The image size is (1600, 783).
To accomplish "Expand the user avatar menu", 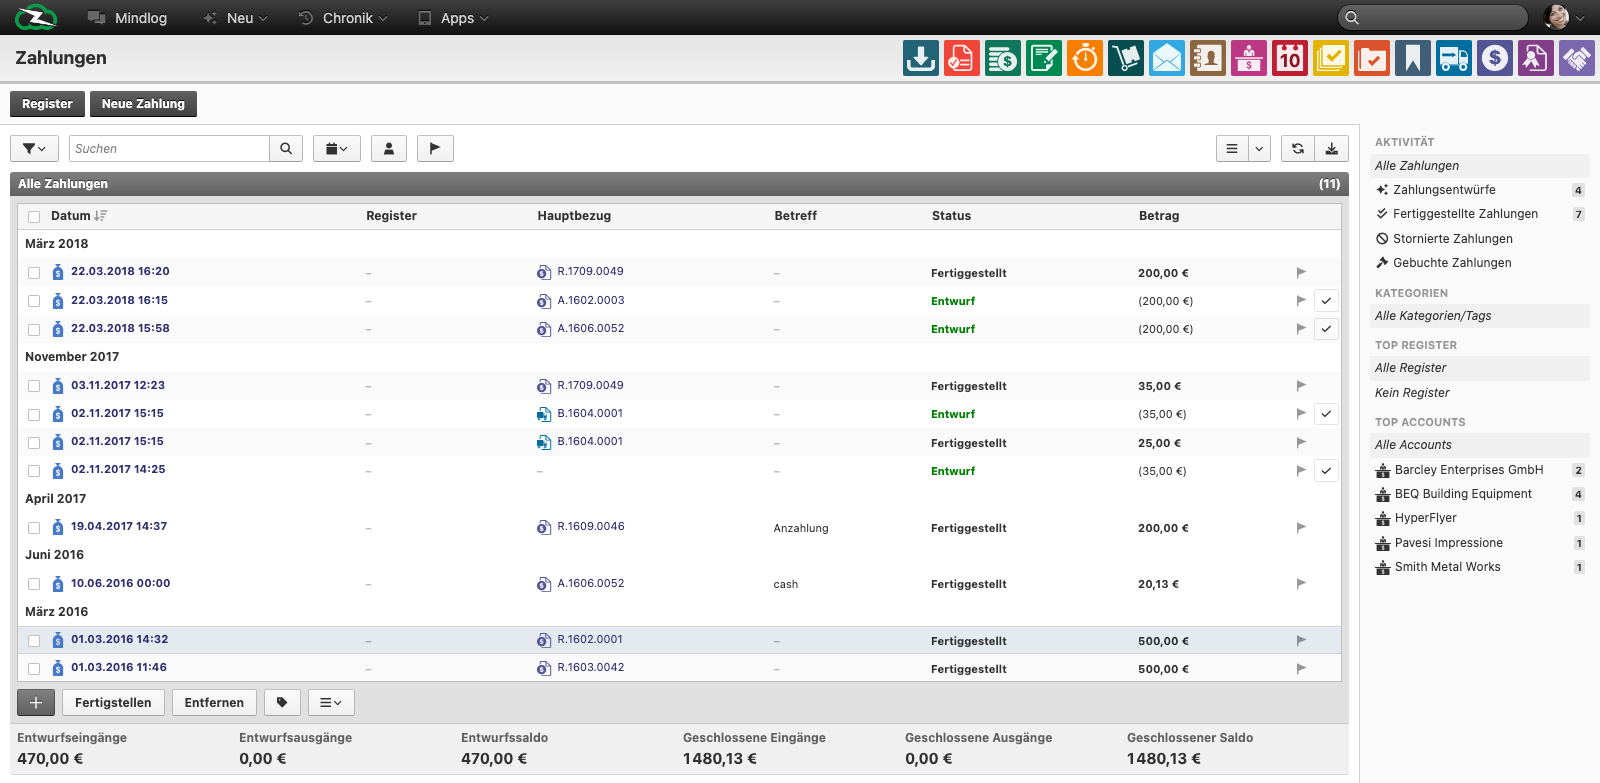I will point(1565,17).
